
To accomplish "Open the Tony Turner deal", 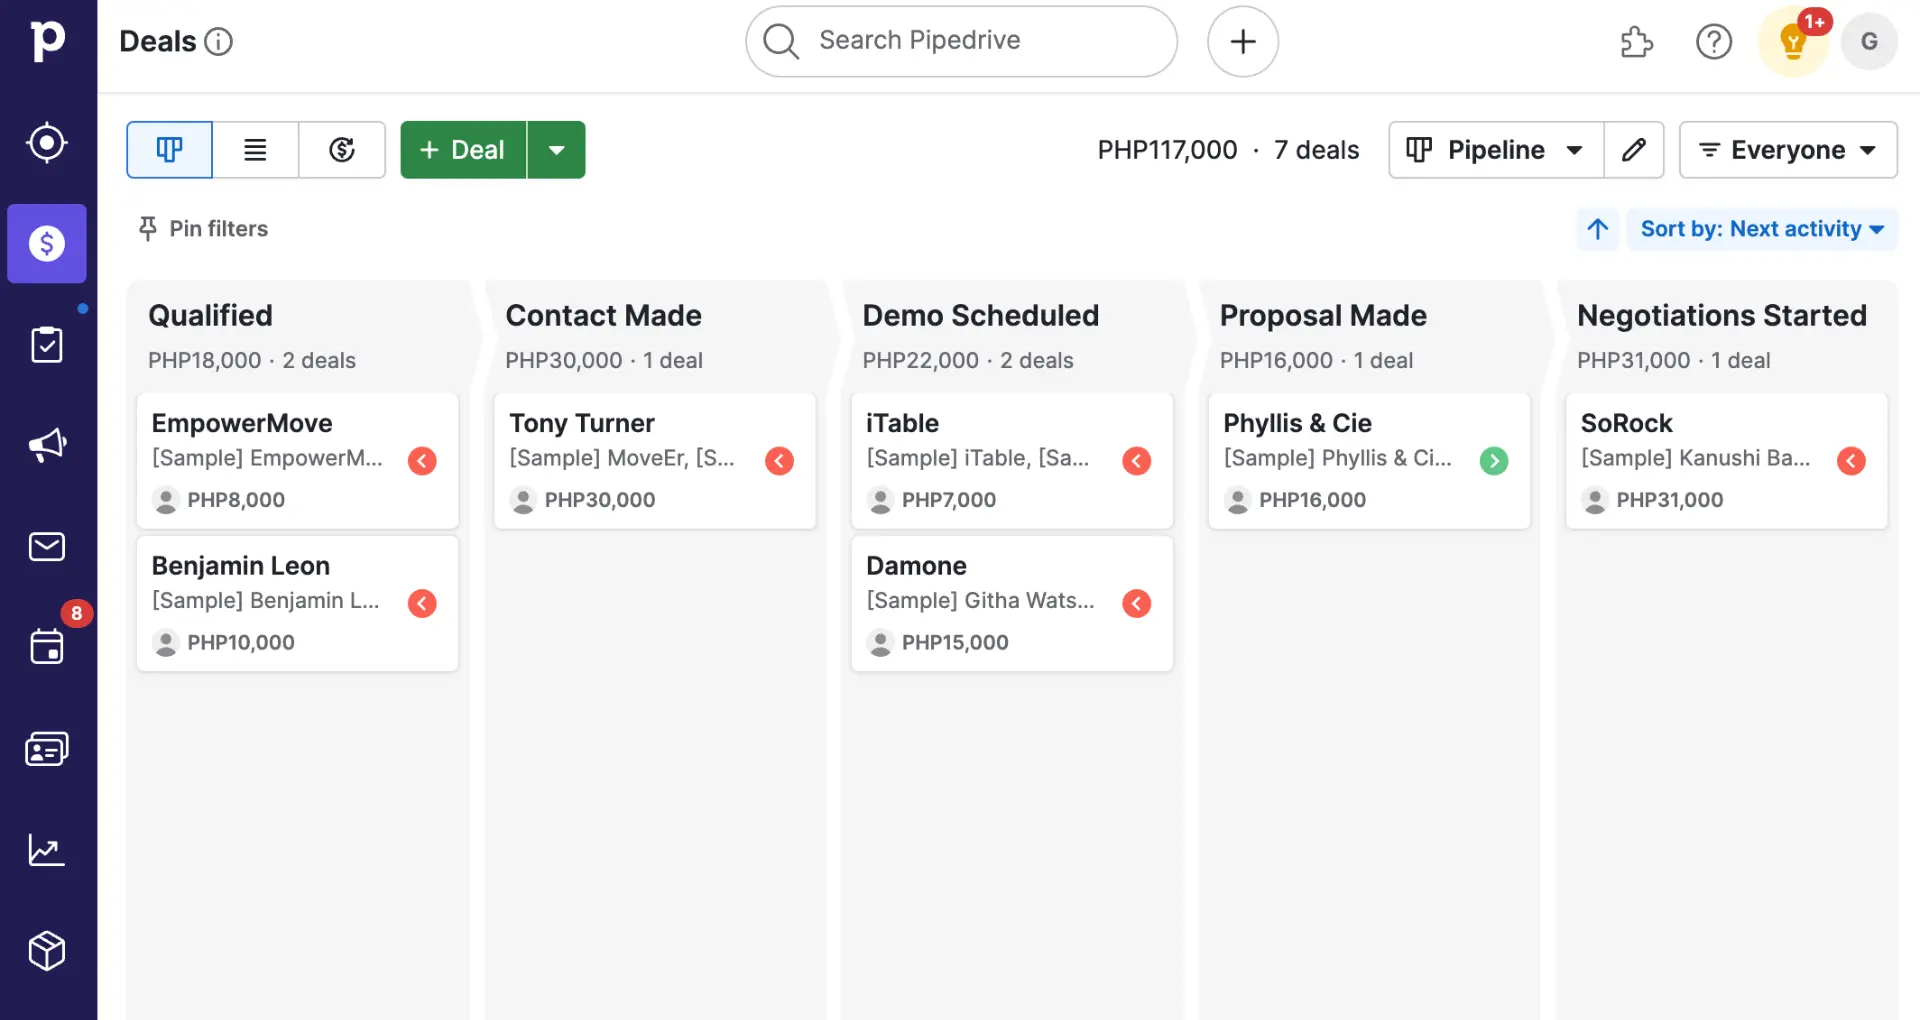I will [x=654, y=461].
